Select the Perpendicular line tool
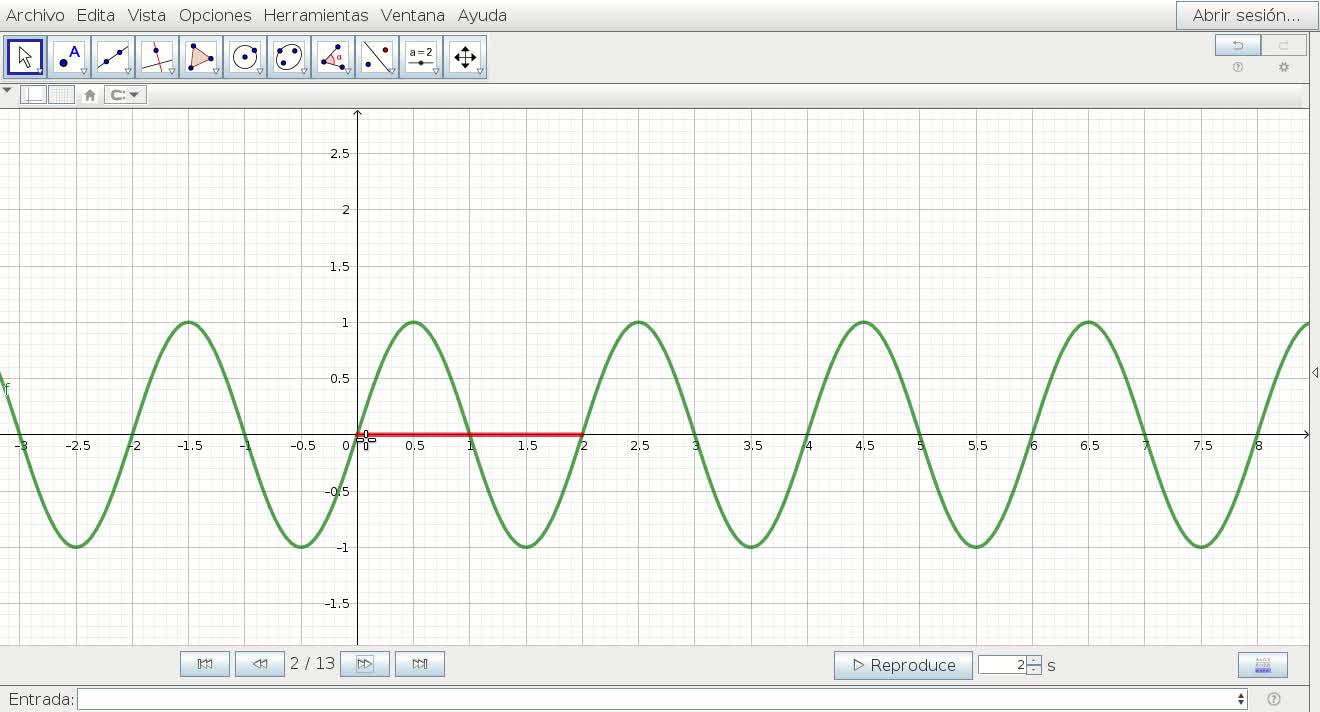Viewport: 1320px width, 712px height. click(157, 57)
